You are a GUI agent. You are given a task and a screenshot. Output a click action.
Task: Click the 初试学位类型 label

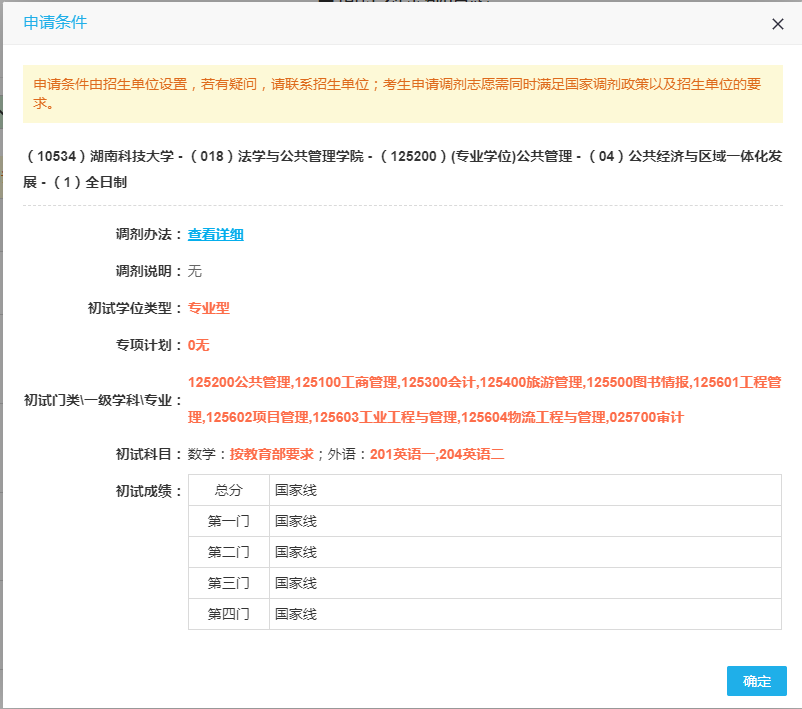pos(135,308)
